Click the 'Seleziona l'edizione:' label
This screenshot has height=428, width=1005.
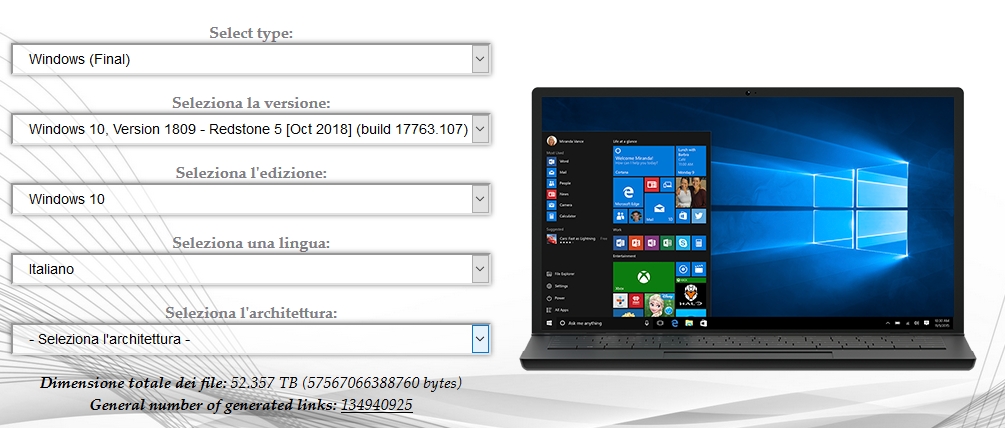251,173
